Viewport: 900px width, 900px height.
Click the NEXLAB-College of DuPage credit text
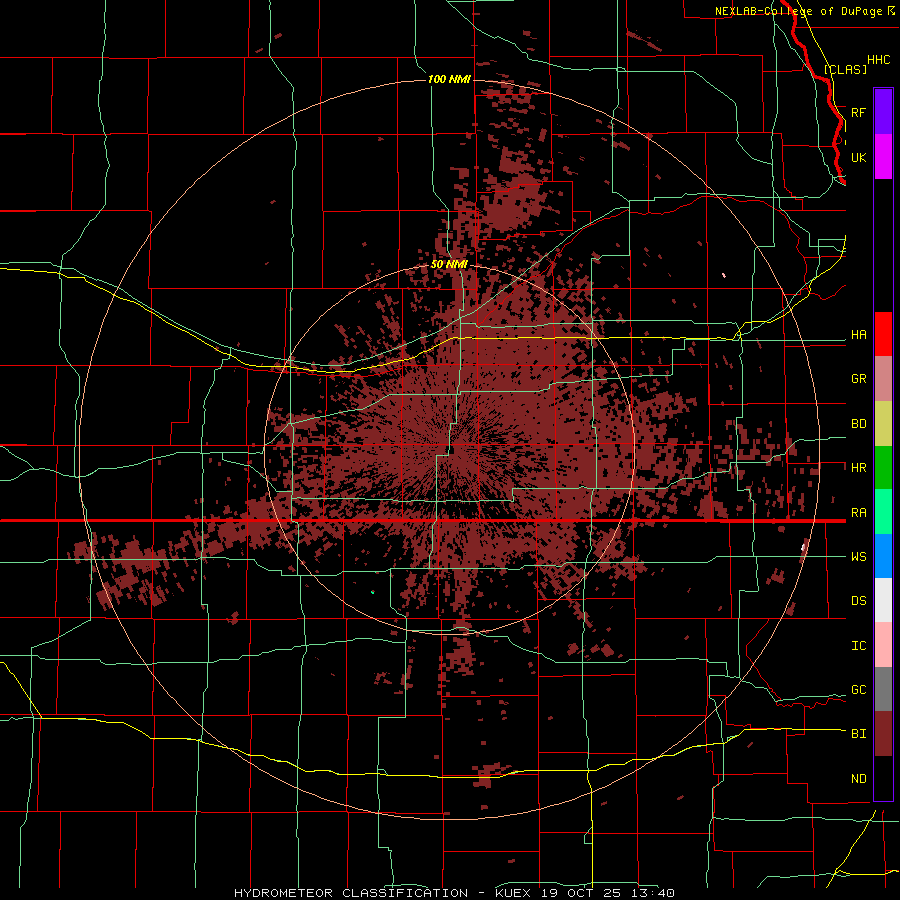pyautogui.click(x=798, y=11)
